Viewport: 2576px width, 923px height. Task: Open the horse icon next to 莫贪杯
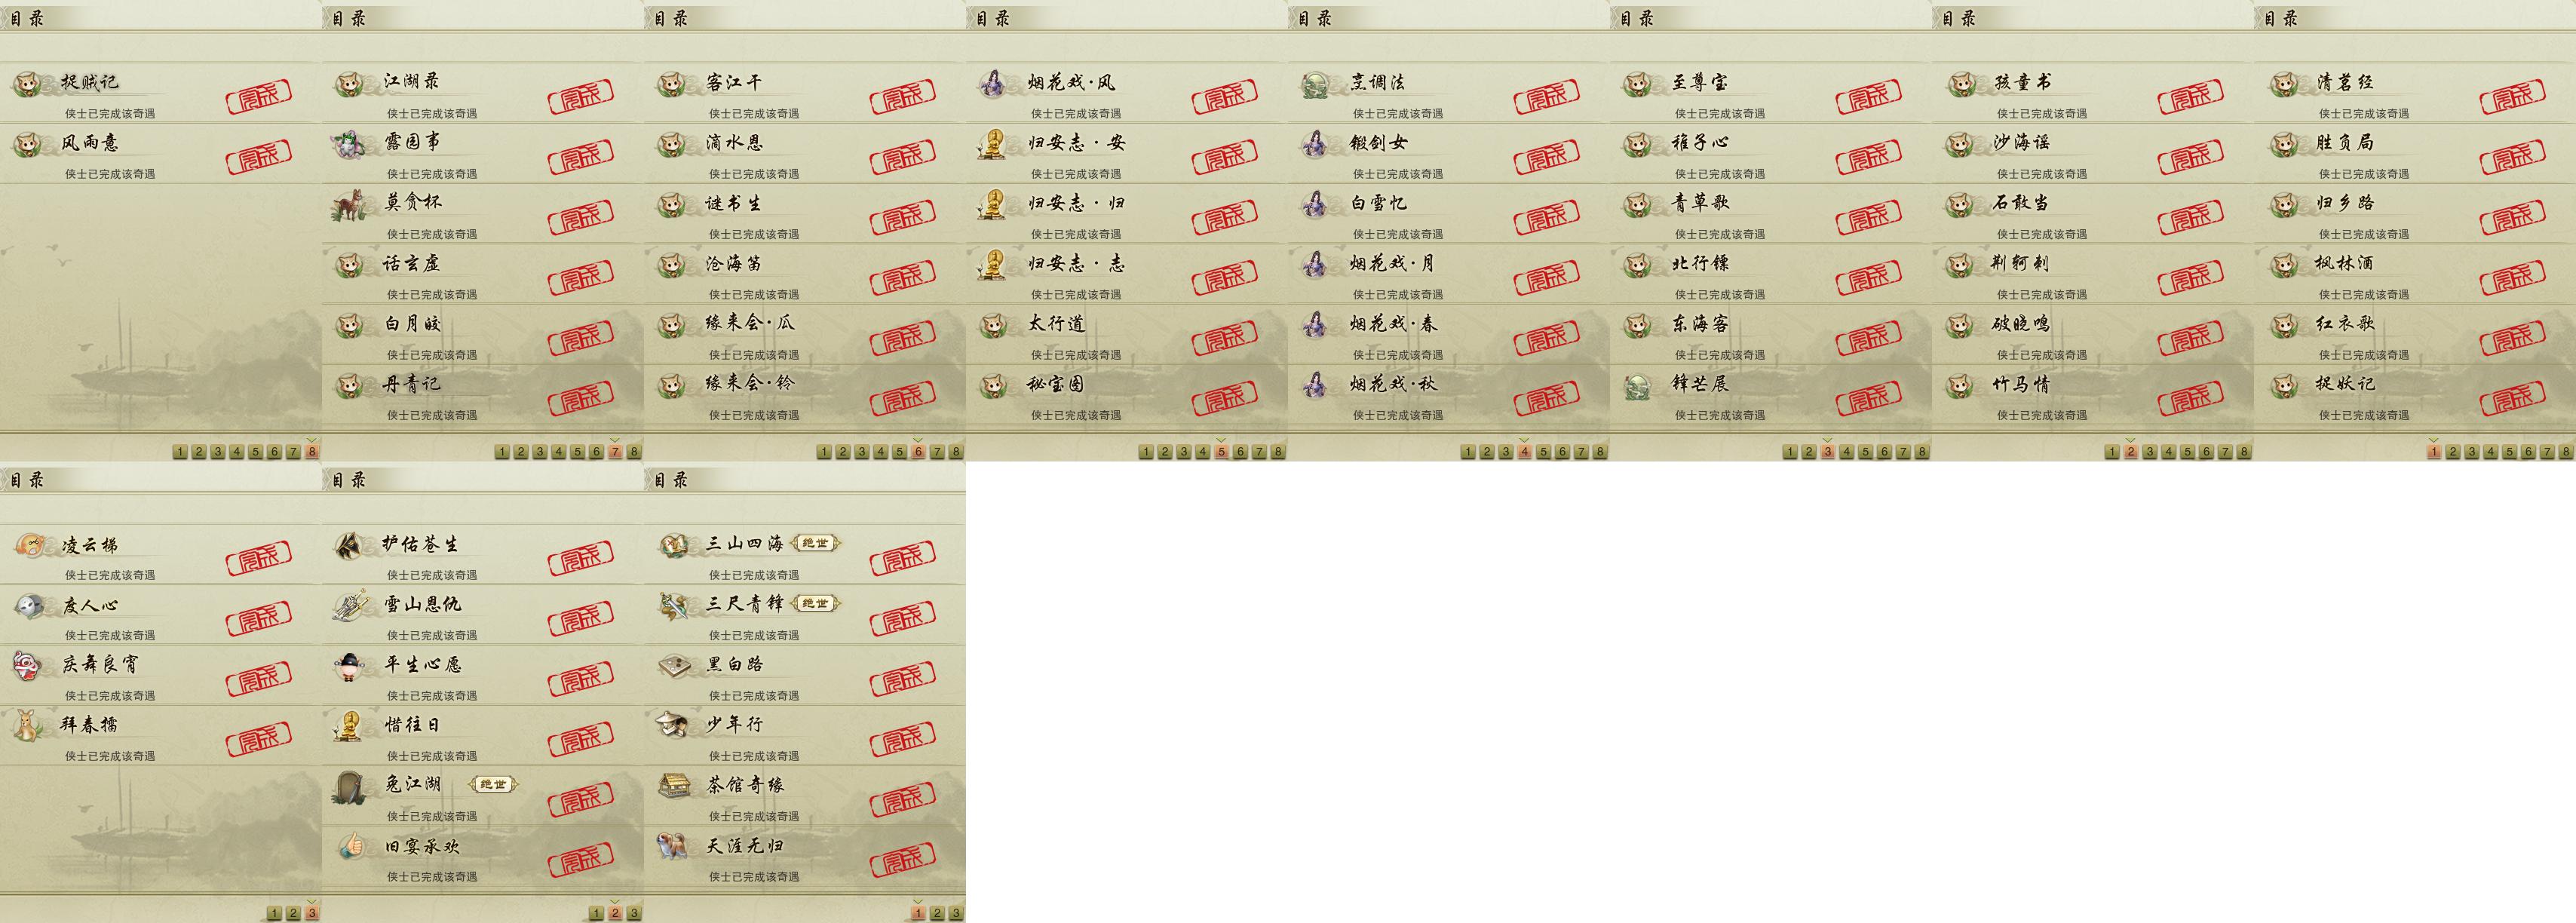click(350, 203)
